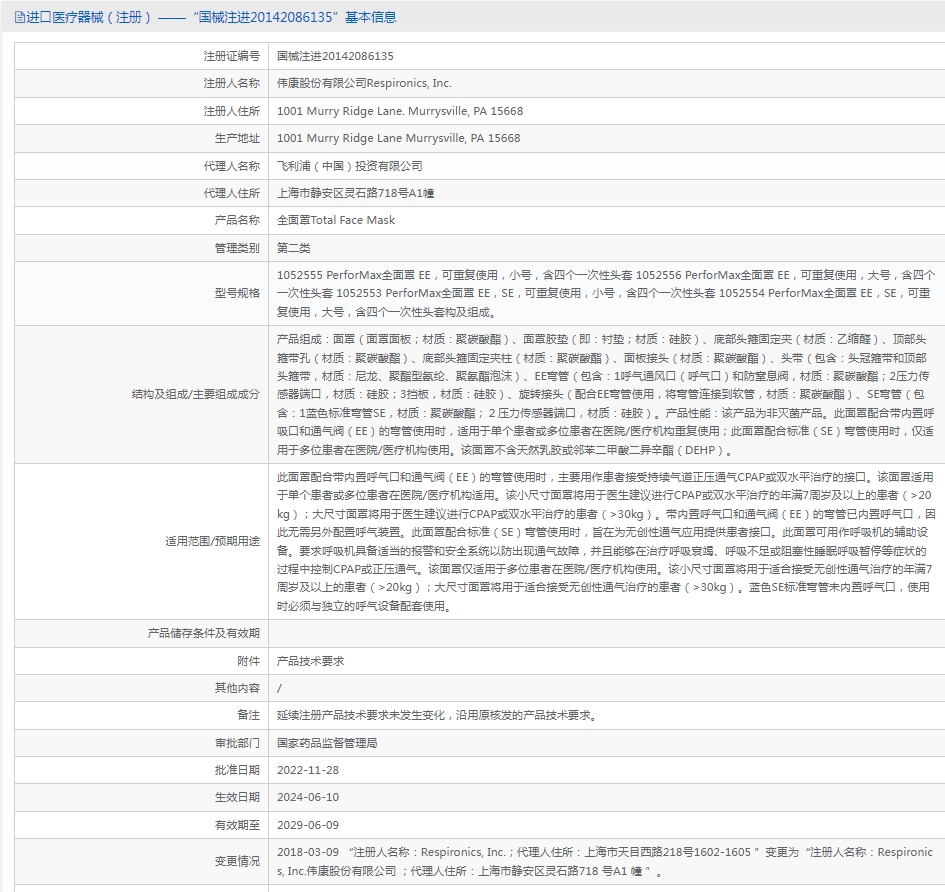
Task: Select registrant address with 'Lane. Murrysville'
Action: [400, 111]
